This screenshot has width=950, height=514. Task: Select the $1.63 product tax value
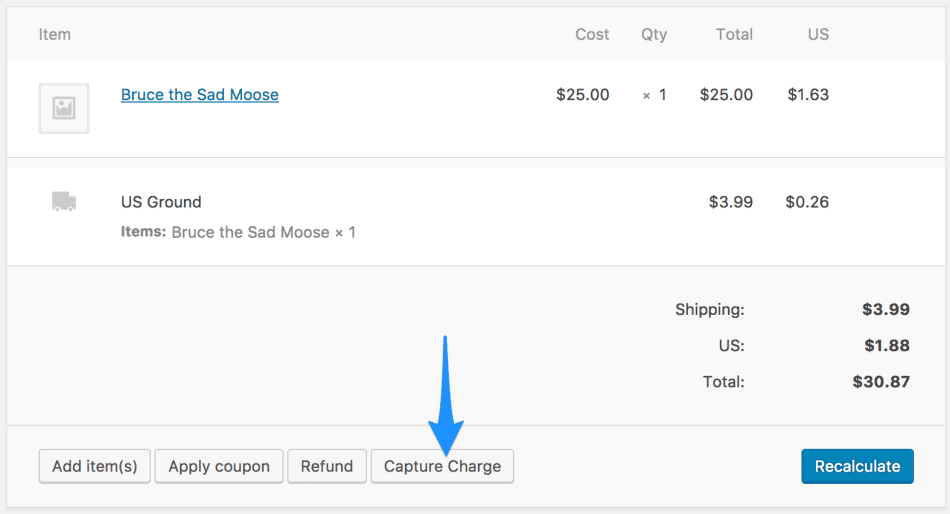click(x=808, y=95)
